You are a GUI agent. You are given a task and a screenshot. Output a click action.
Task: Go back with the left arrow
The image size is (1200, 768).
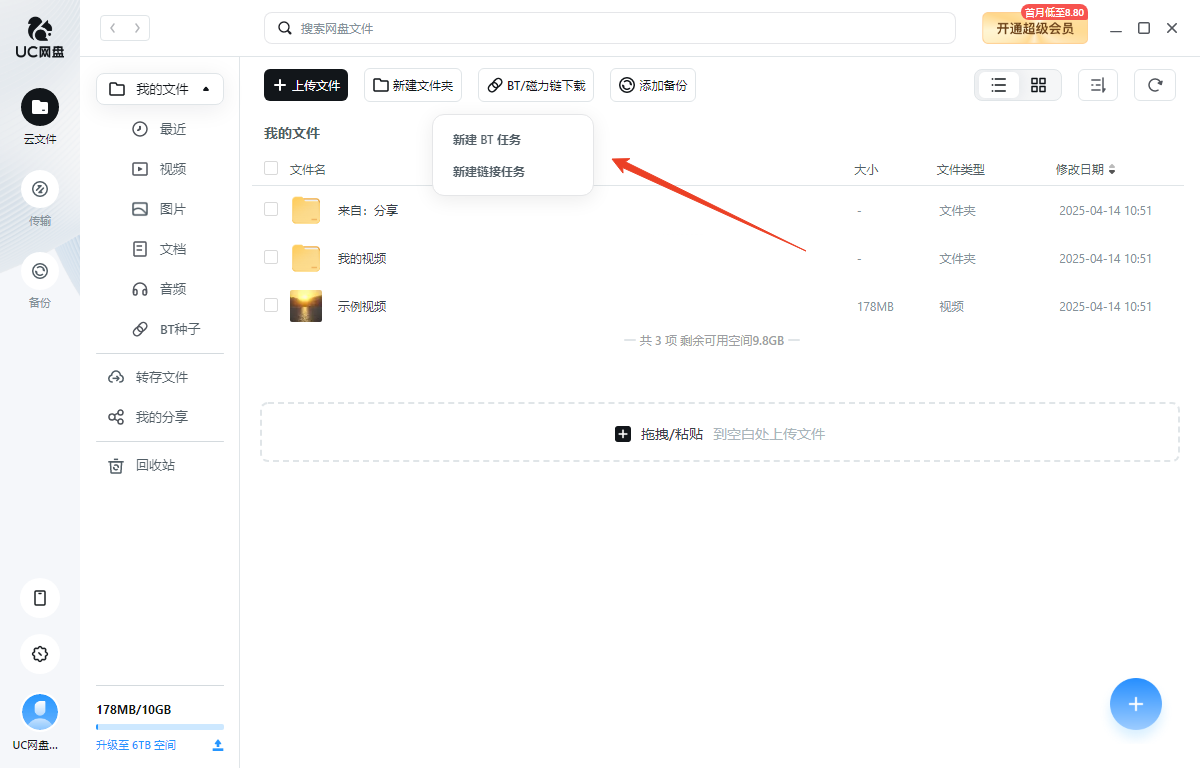click(113, 28)
